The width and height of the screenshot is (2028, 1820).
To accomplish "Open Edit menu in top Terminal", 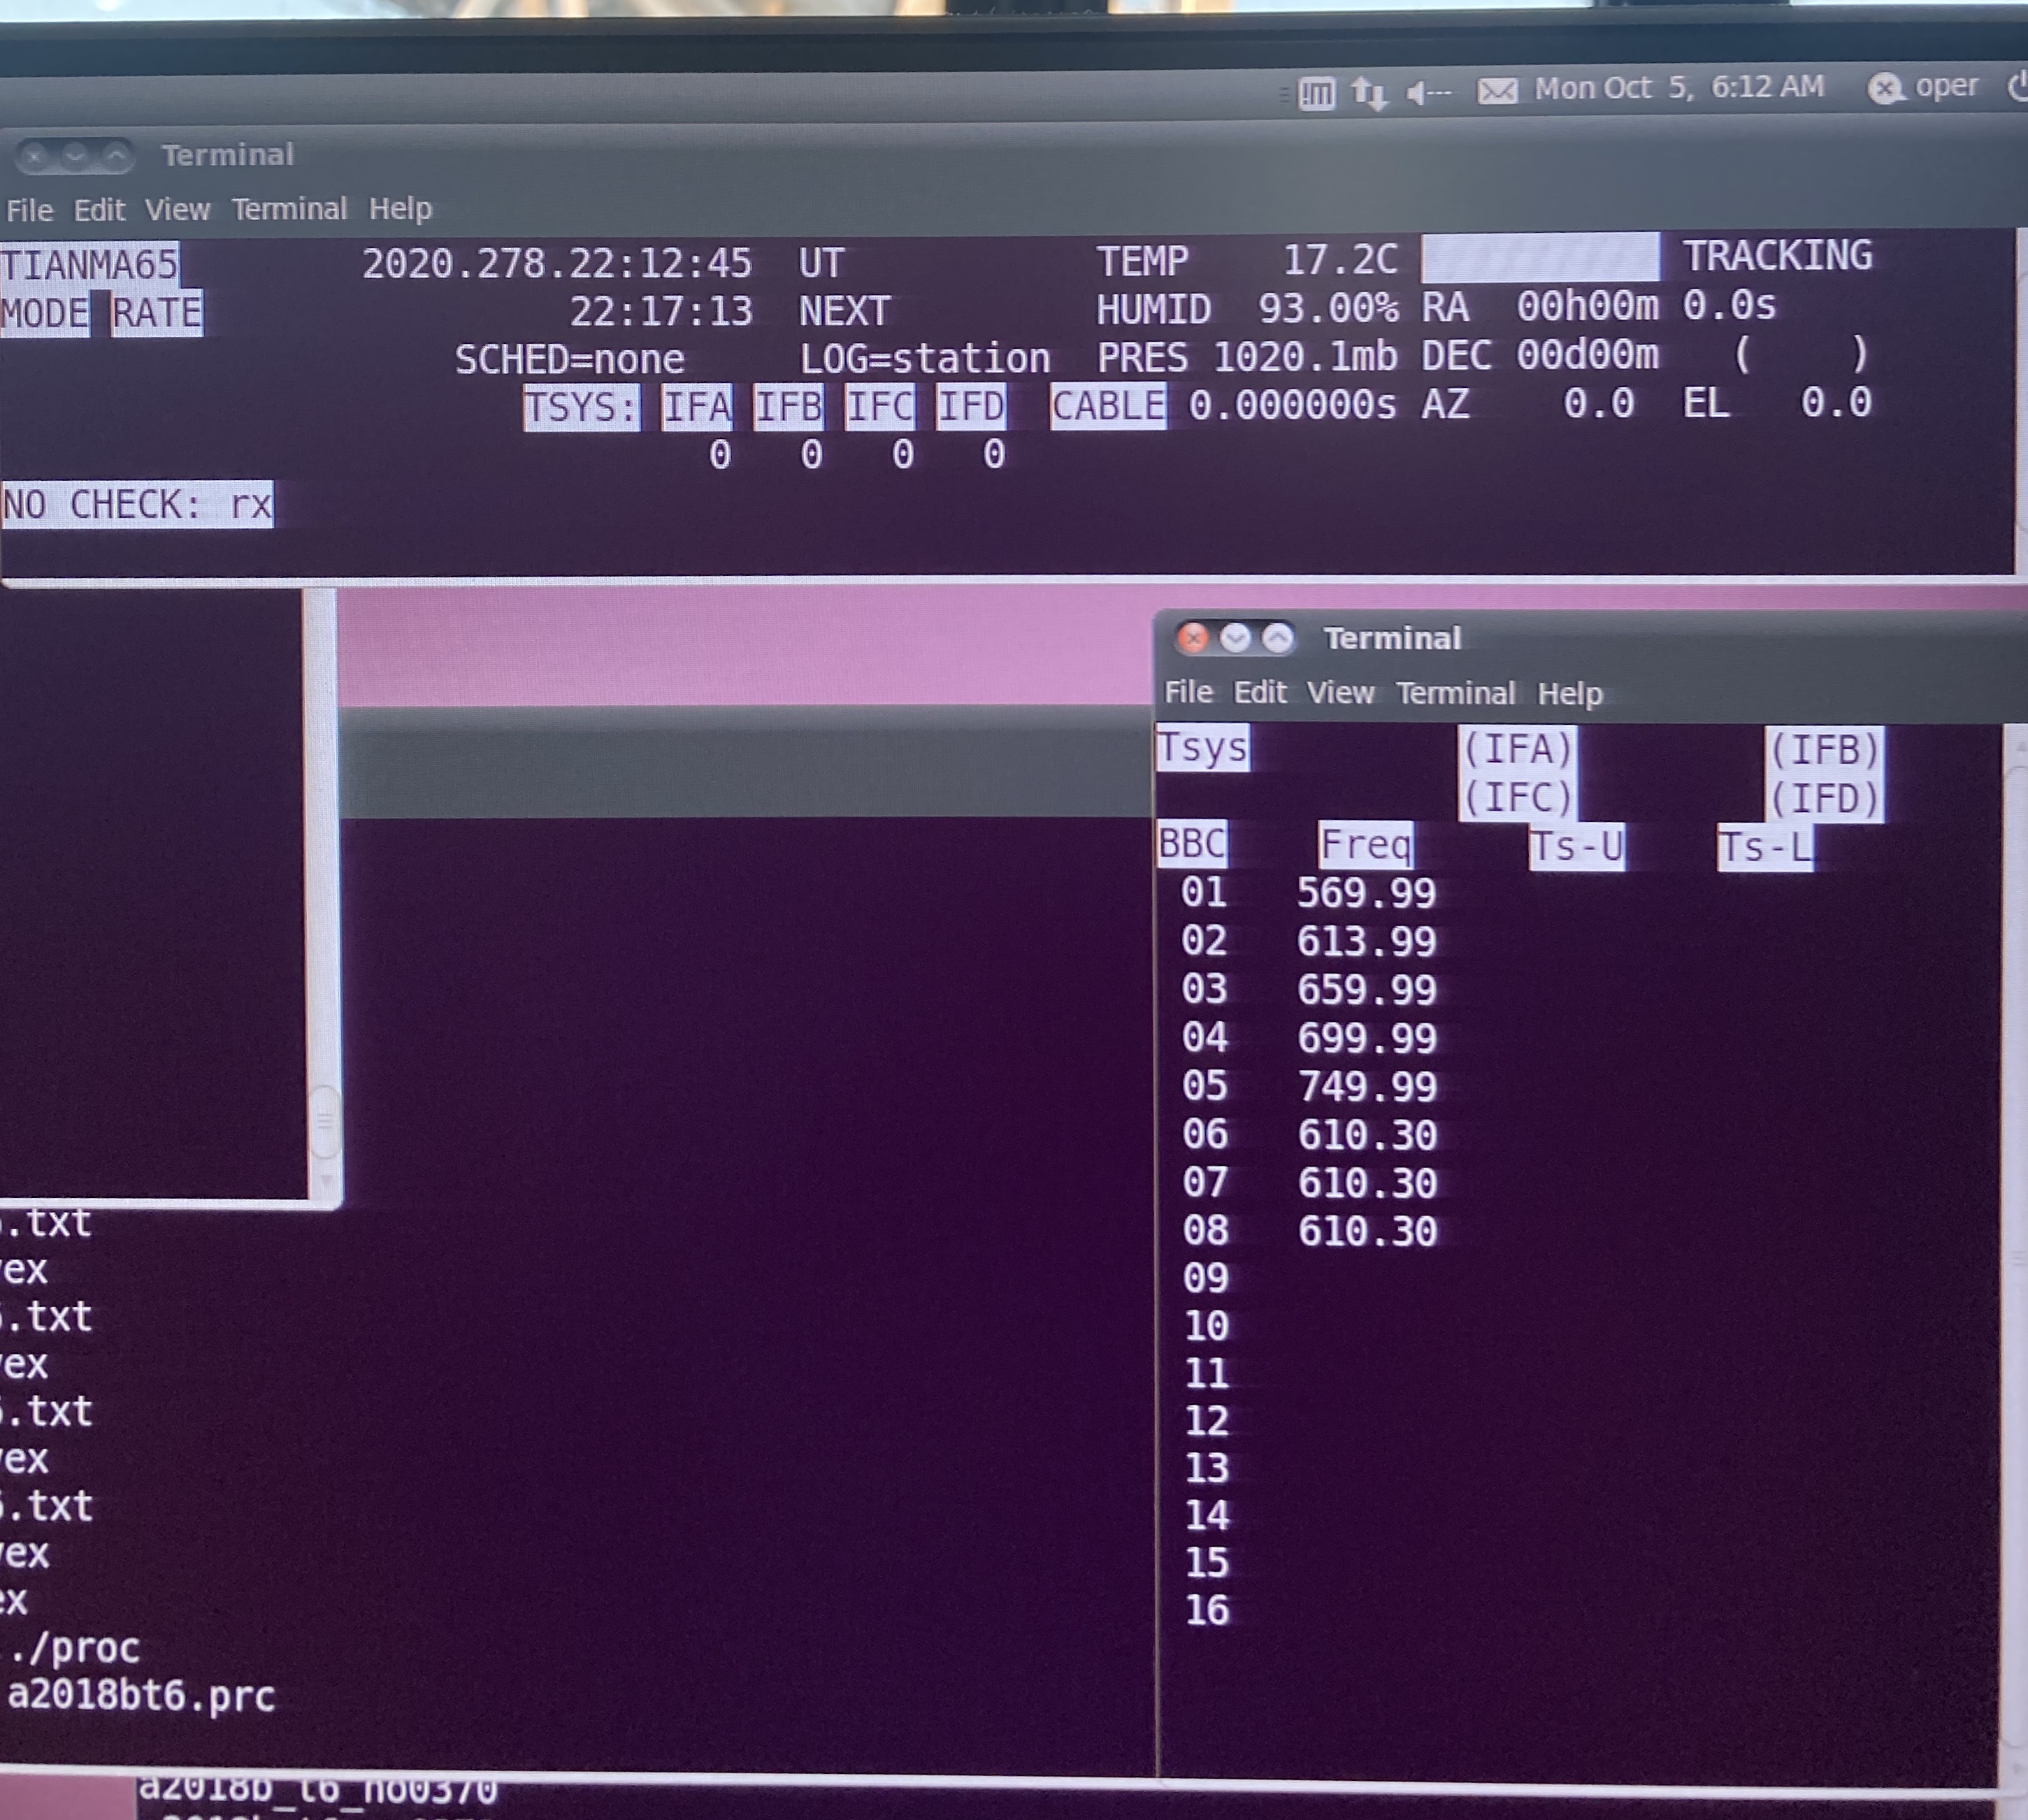I will point(99,210).
